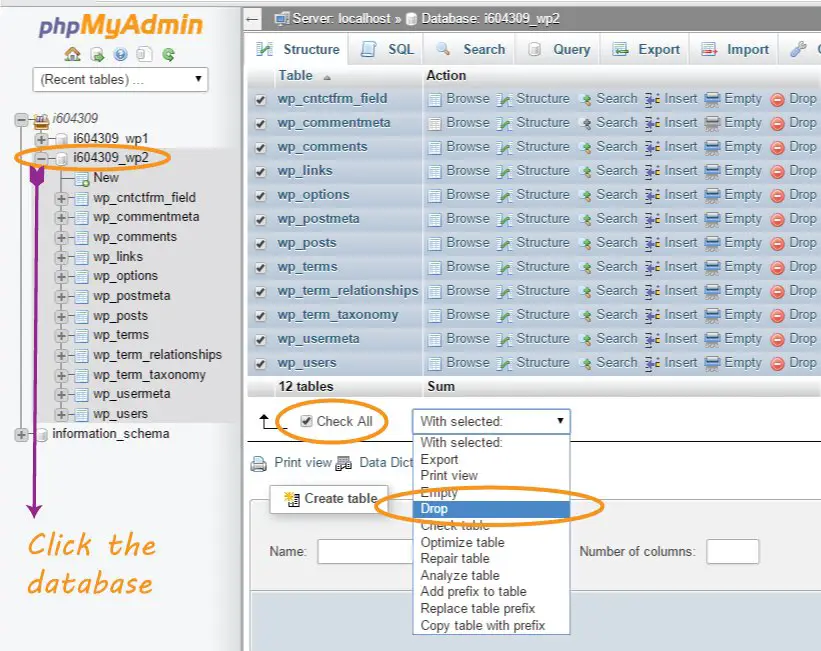821x651 pixels.
Task: Click the New table icon in sidebar
Action: [82, 180]
